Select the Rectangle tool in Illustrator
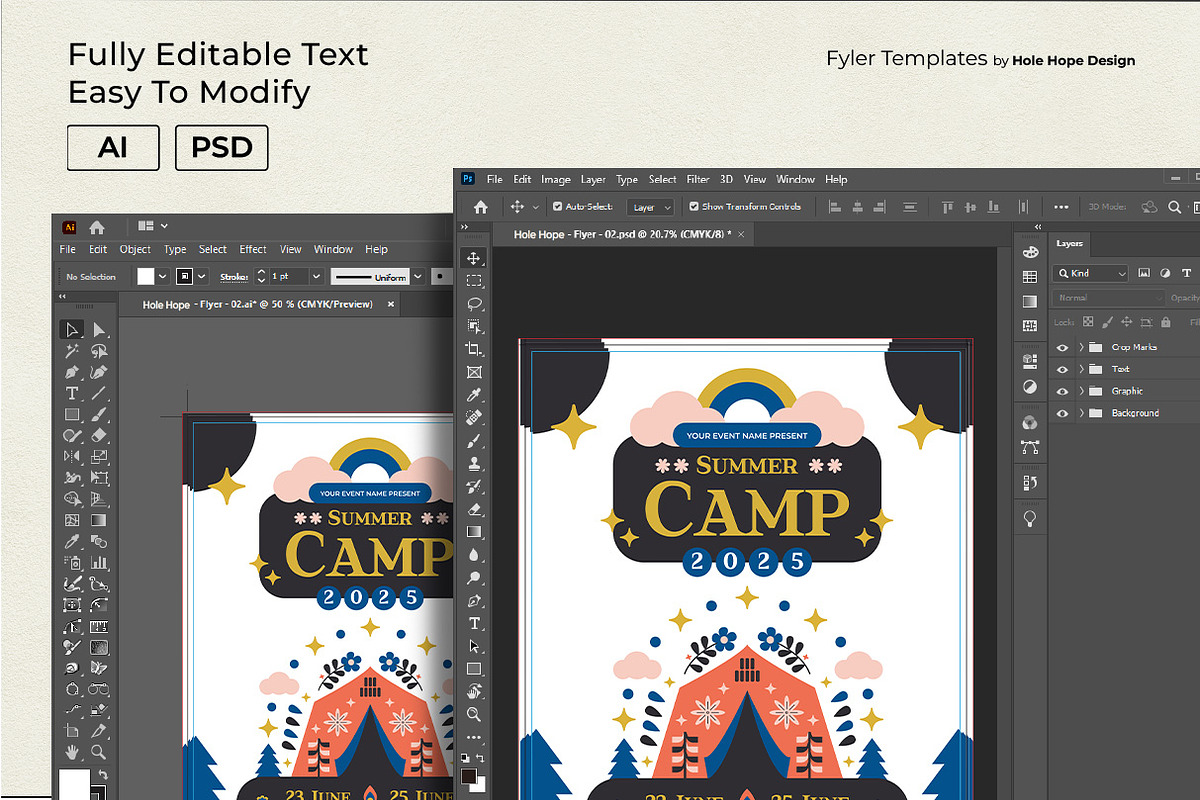The height and width of the screenshot is (800, 1200). [x=72, y=414]
